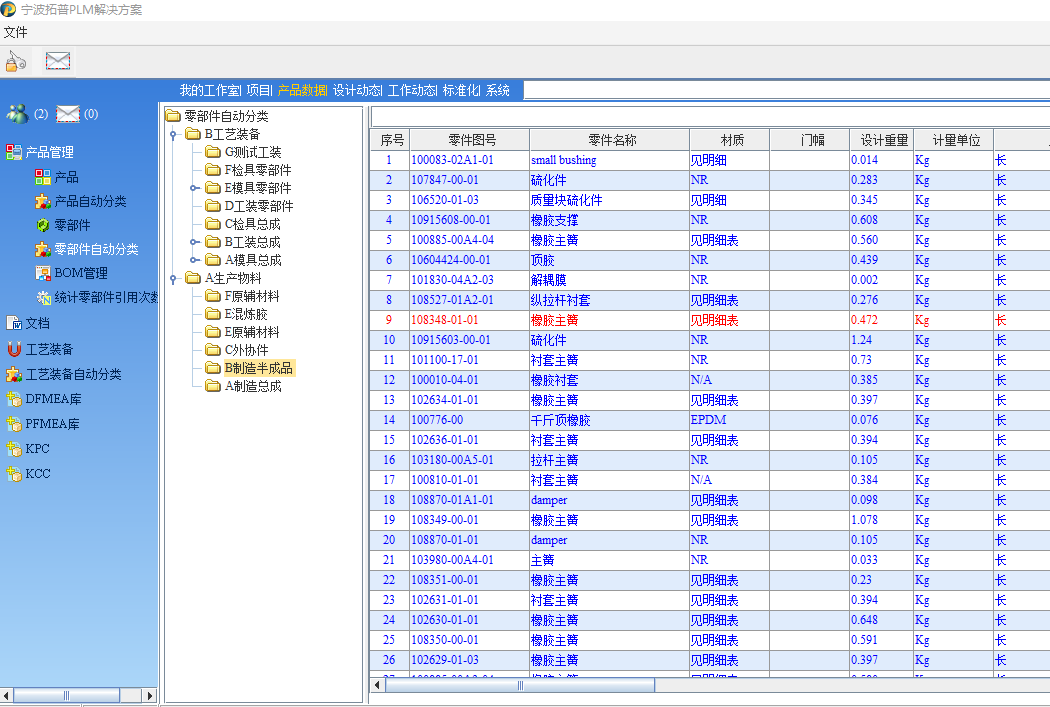
Task: Collapse the A生产物料 tree node
Action: (x=172, y=279)
